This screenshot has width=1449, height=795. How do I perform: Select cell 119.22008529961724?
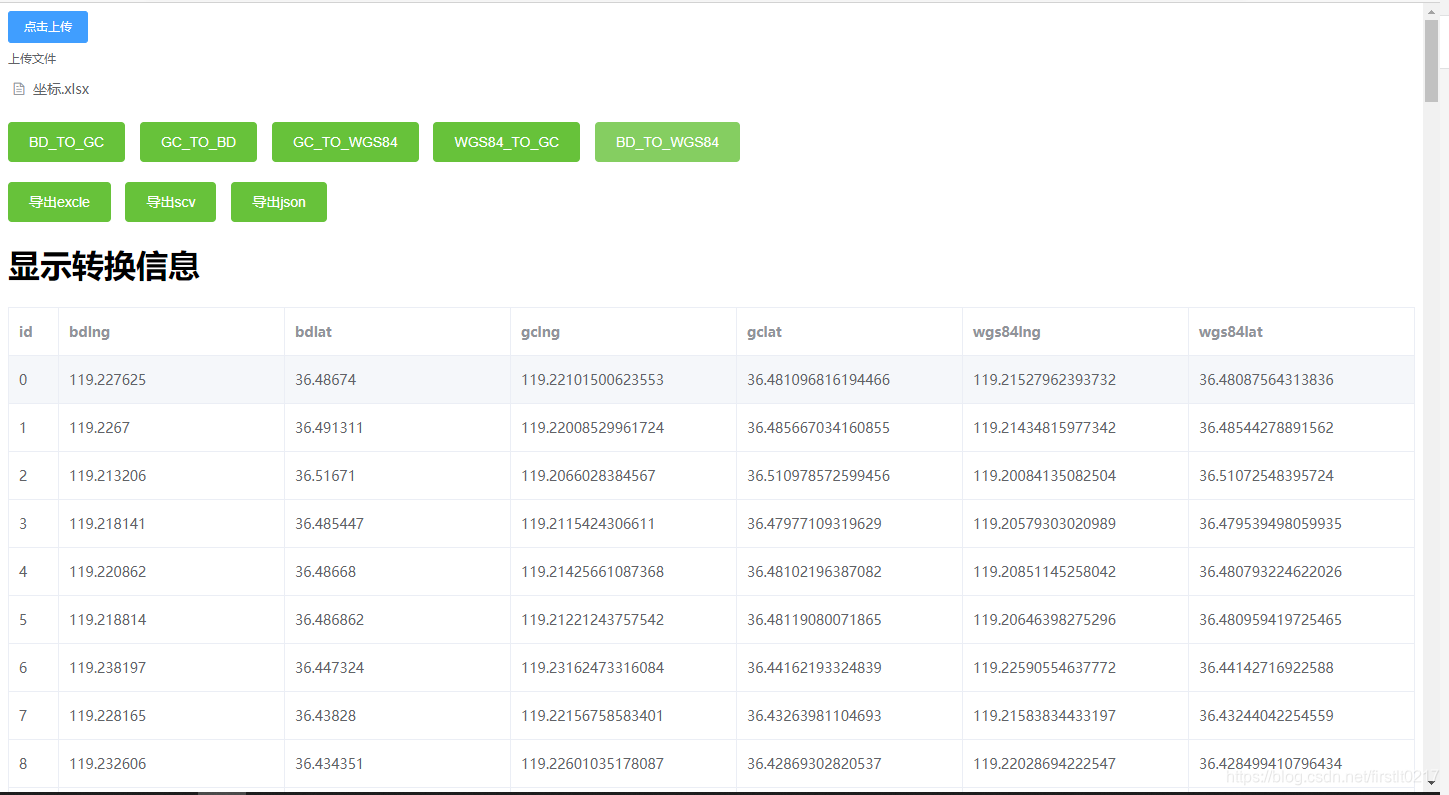[624, 428]
